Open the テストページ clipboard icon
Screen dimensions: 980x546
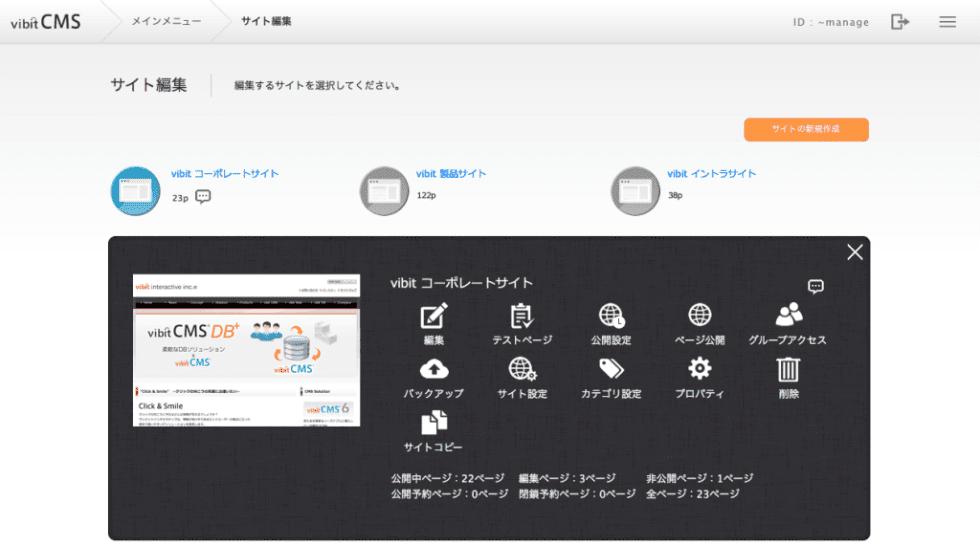(x=521, y=316)
